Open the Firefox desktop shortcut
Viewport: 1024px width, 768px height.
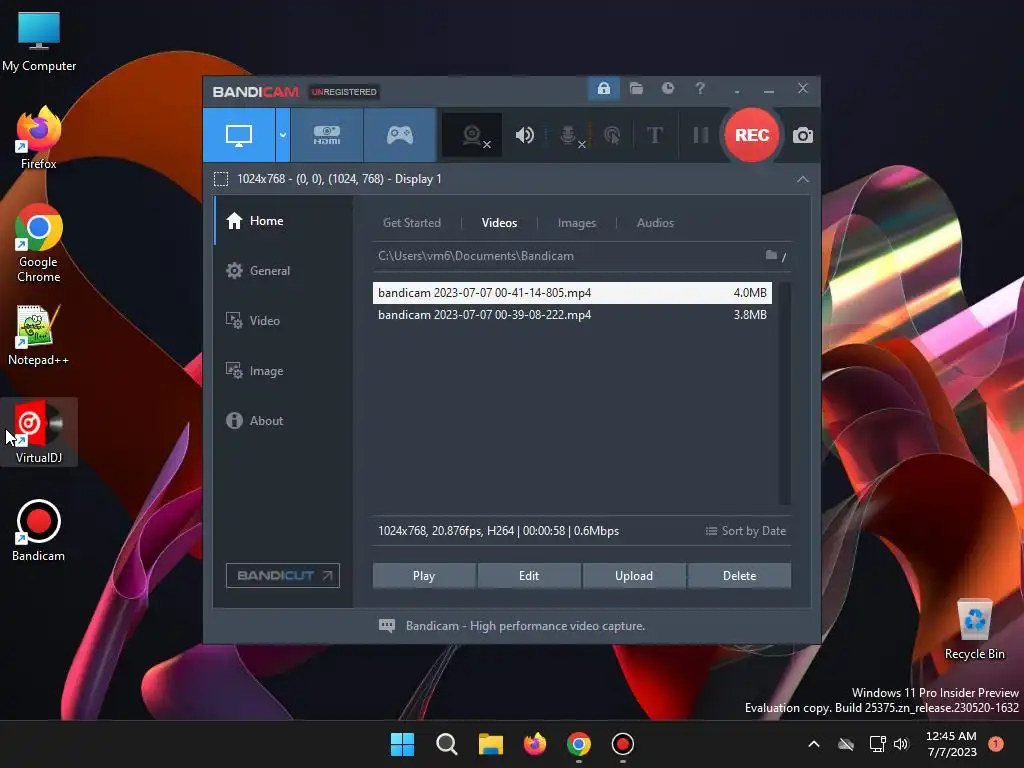(39, 138)
